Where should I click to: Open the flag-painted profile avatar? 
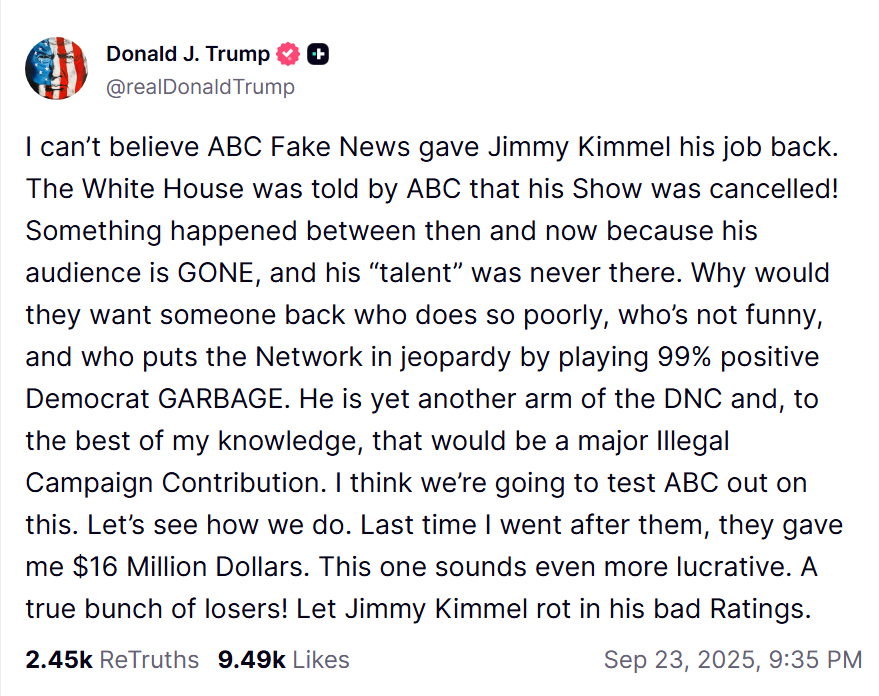(x=57, y=68)
